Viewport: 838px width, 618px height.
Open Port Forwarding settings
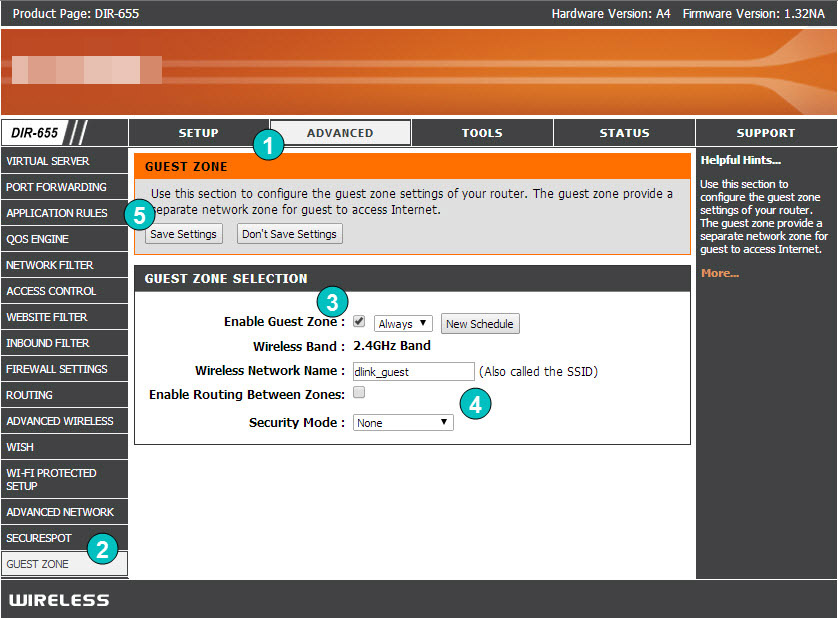64,187
